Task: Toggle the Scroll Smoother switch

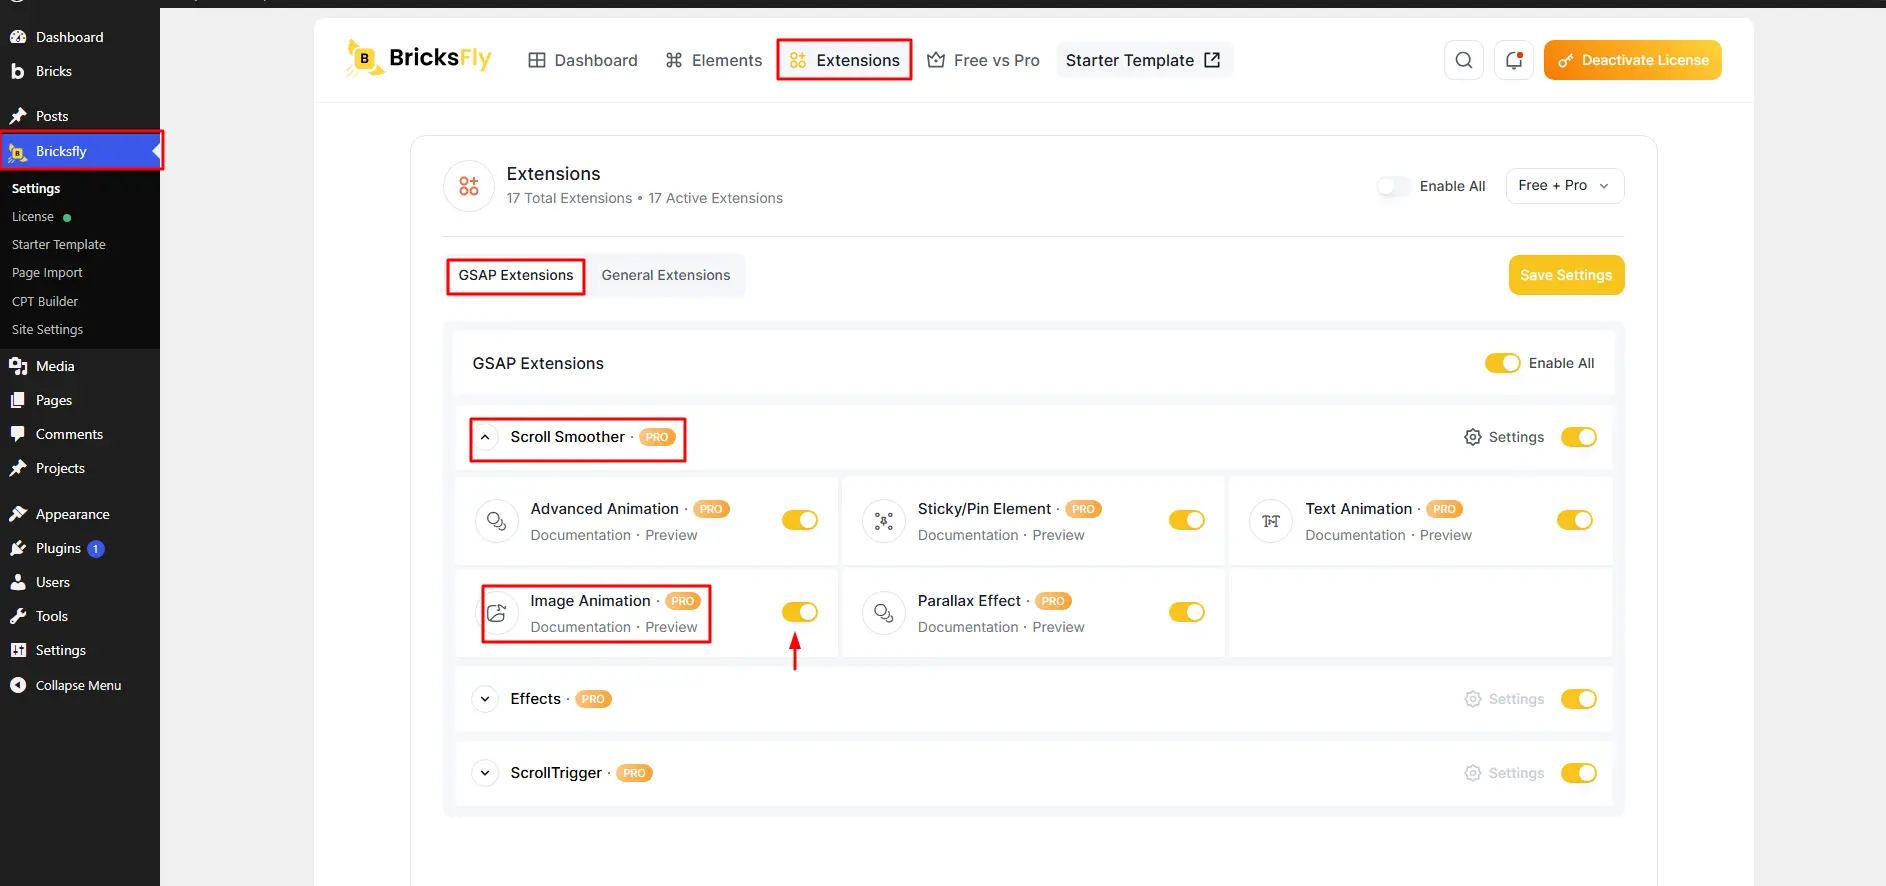Action: coord(1579,437)
